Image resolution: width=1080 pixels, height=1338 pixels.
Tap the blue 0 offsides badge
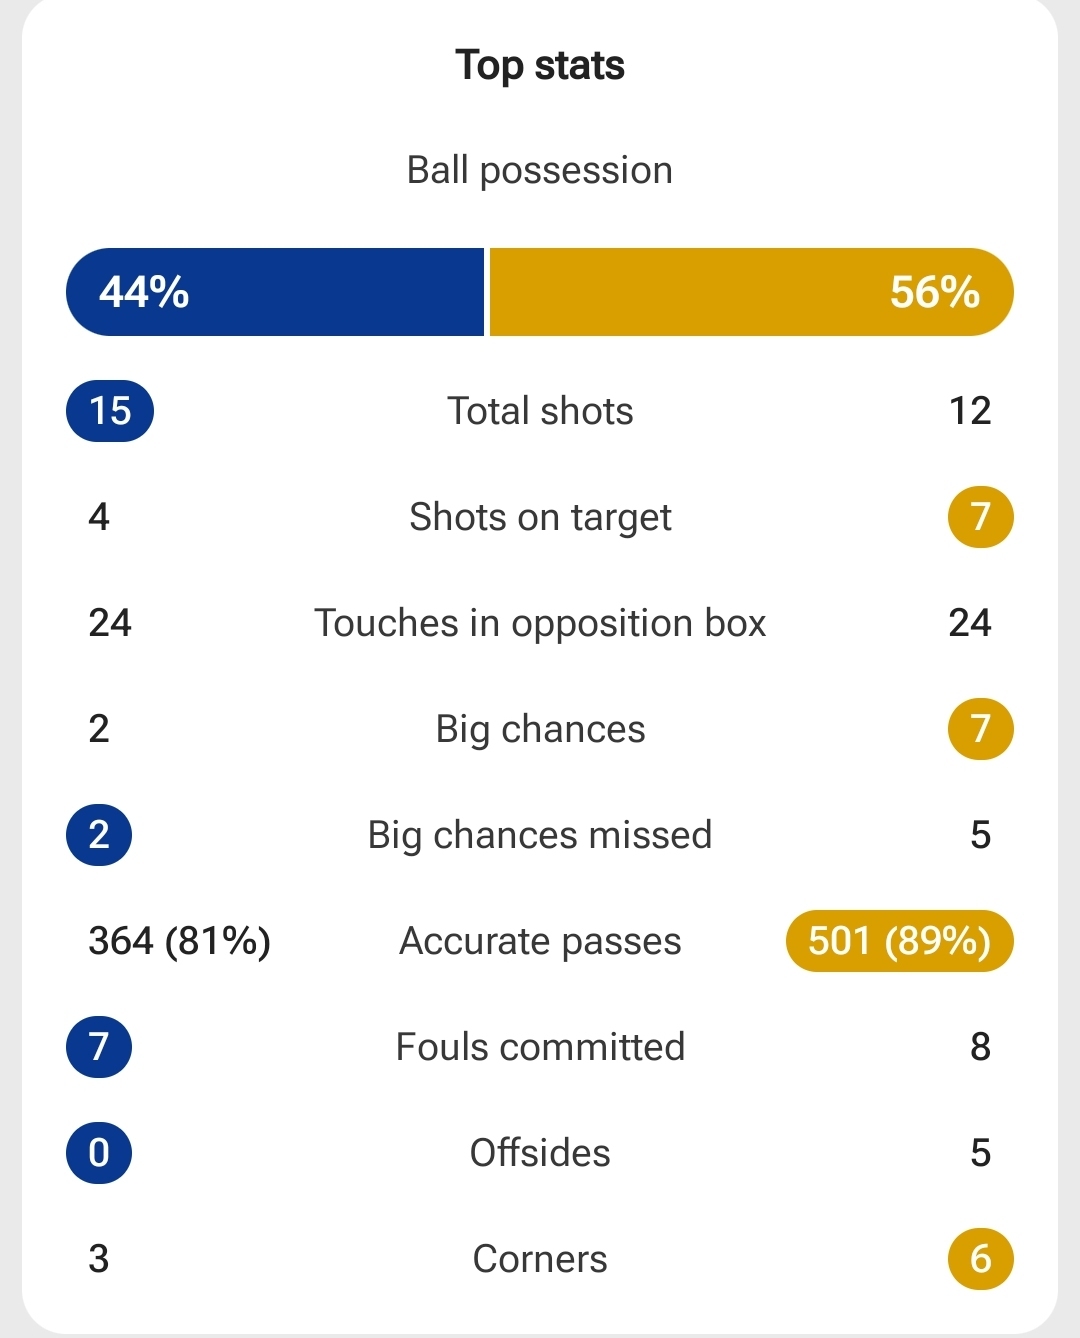click(99, 1153)
